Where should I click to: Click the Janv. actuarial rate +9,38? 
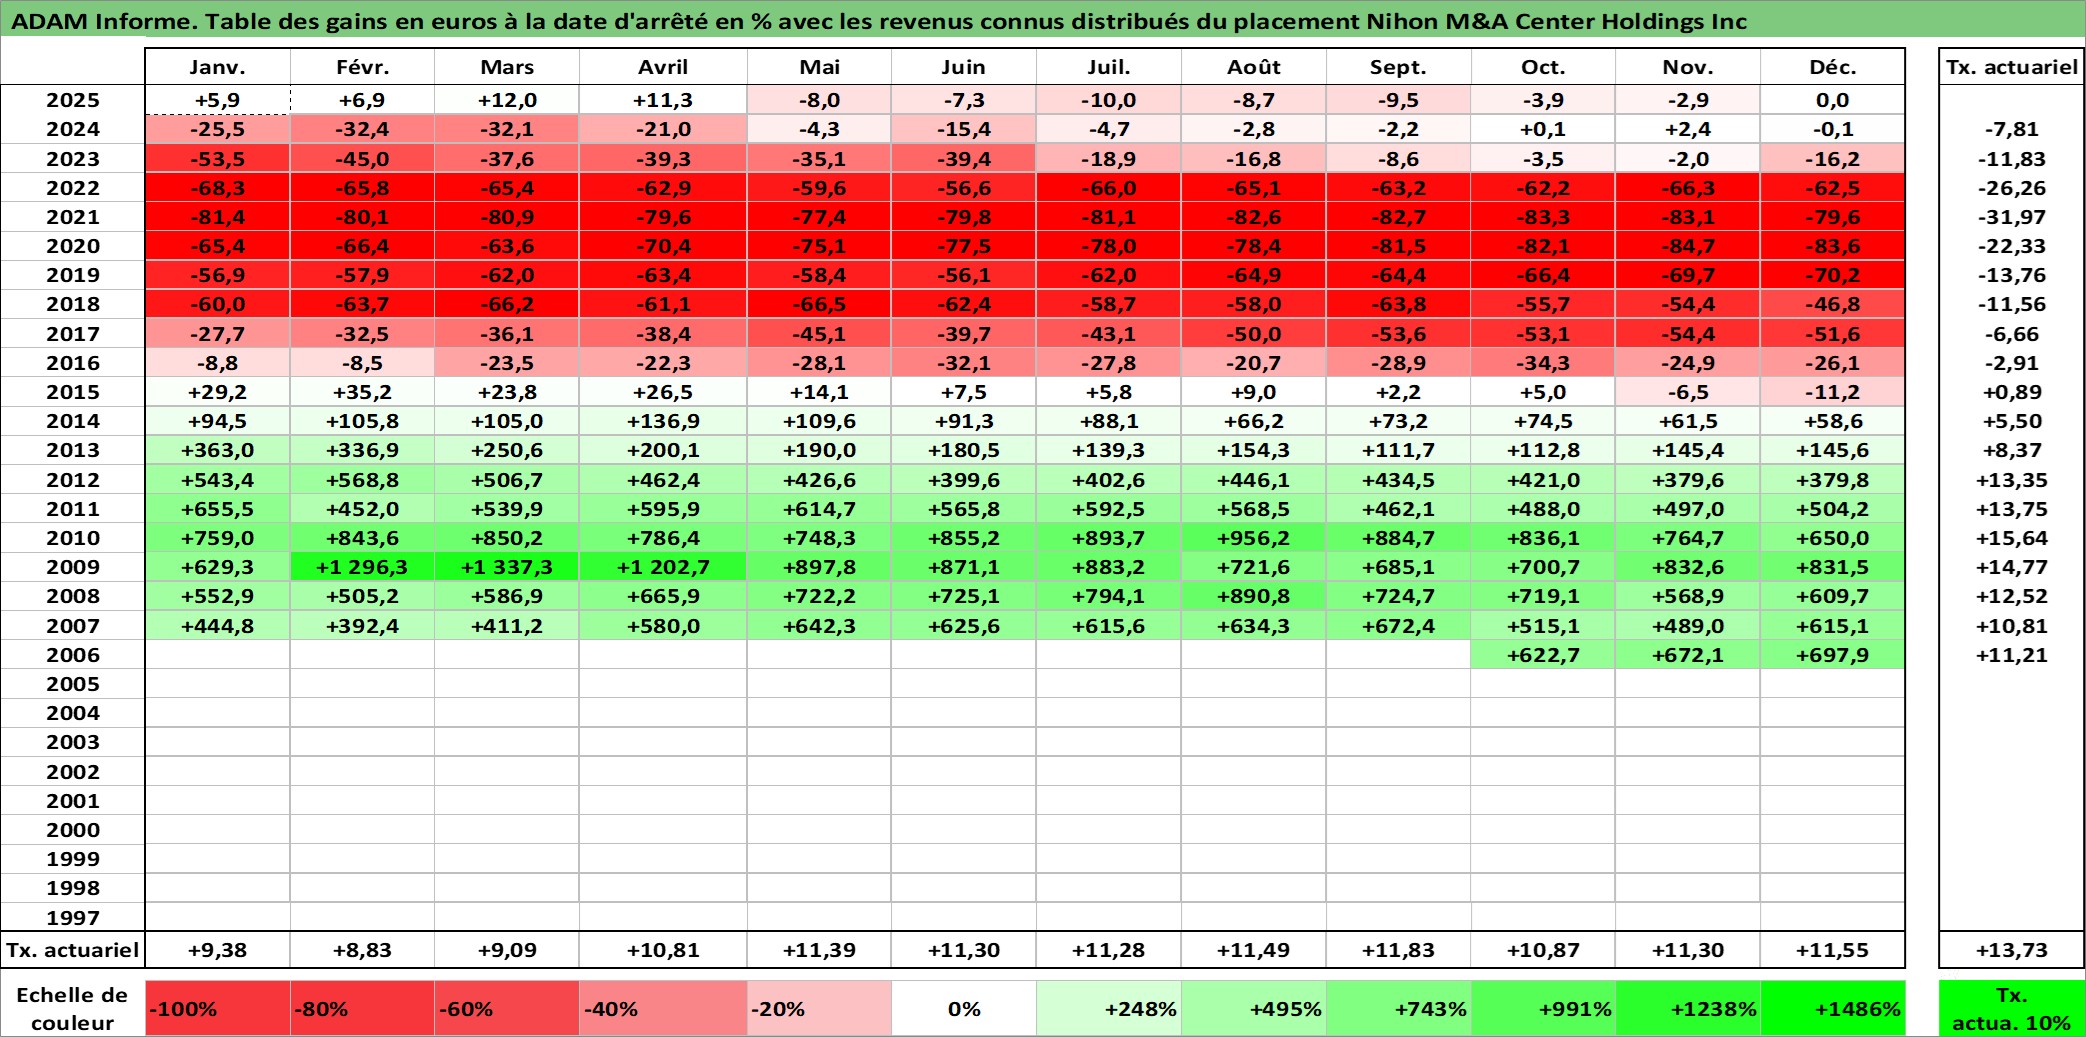(217, 950)
